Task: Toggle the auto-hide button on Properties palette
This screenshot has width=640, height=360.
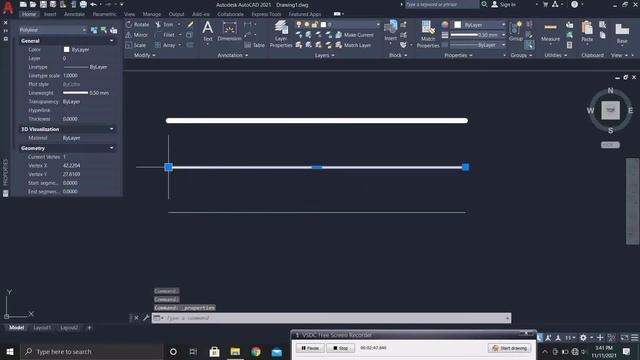Action: pos(5,31)
